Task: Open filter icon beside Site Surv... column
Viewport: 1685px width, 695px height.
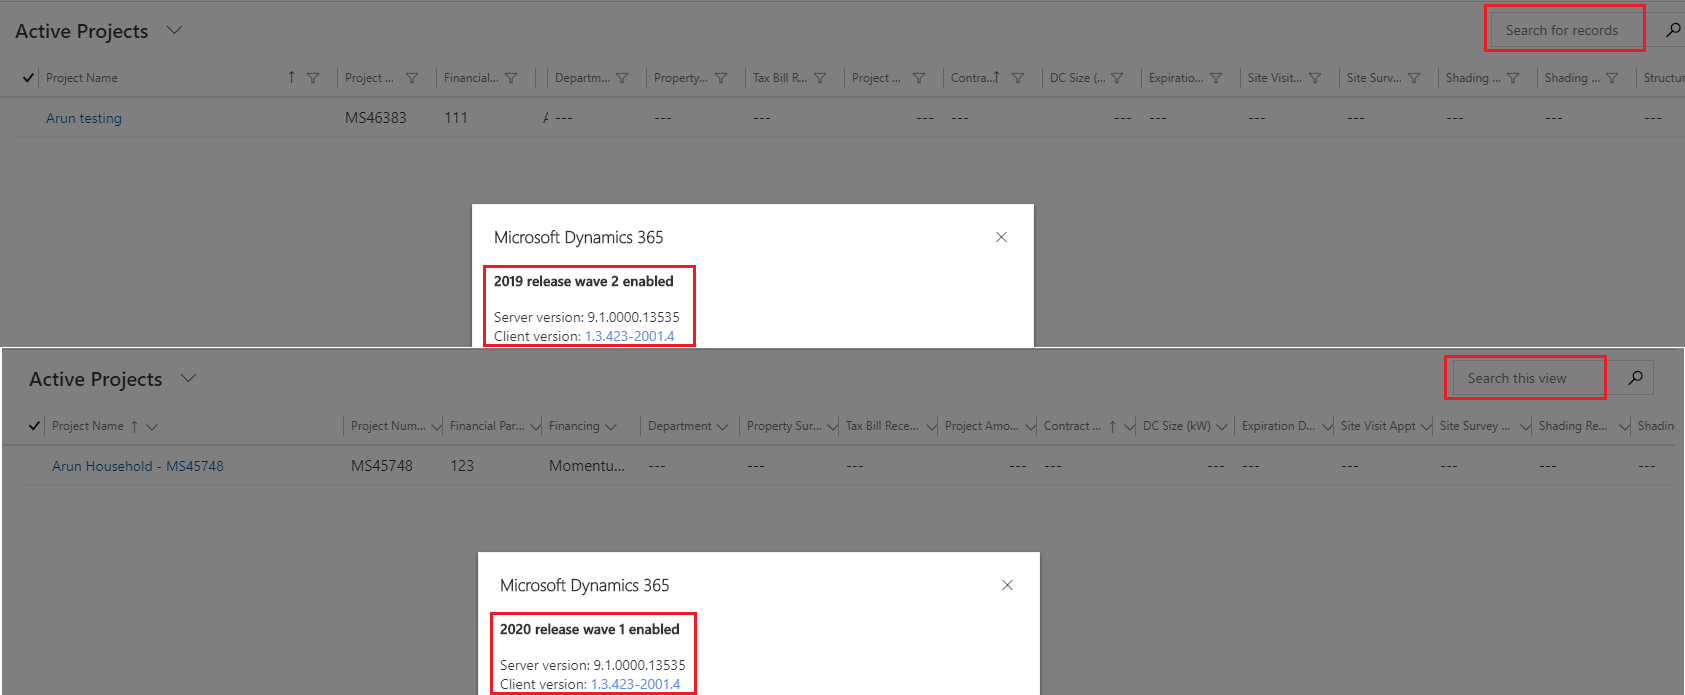Action: 1414,78
